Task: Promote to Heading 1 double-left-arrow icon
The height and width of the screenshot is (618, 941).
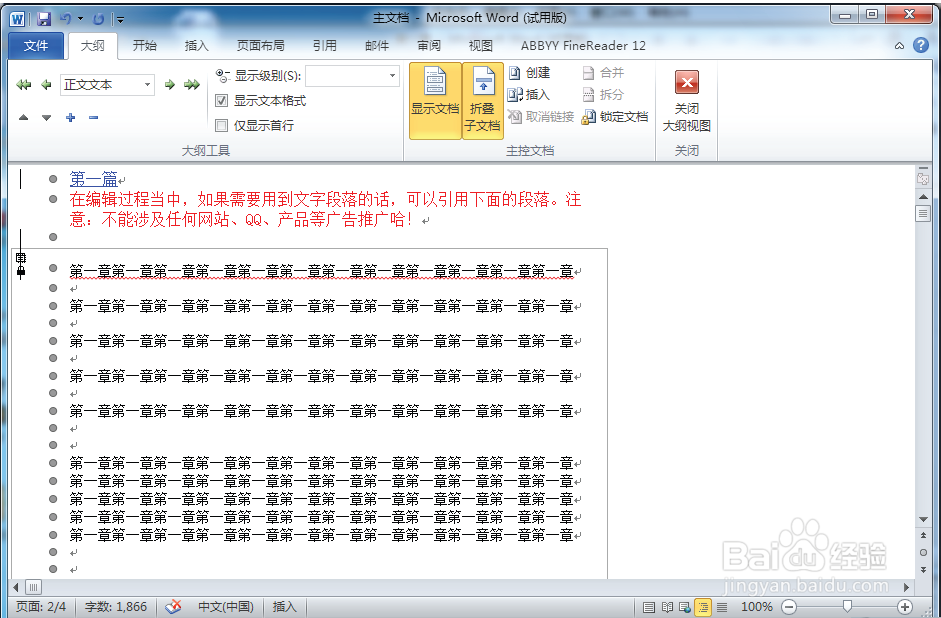Action: pyautogui.click(x=24, y=85)
